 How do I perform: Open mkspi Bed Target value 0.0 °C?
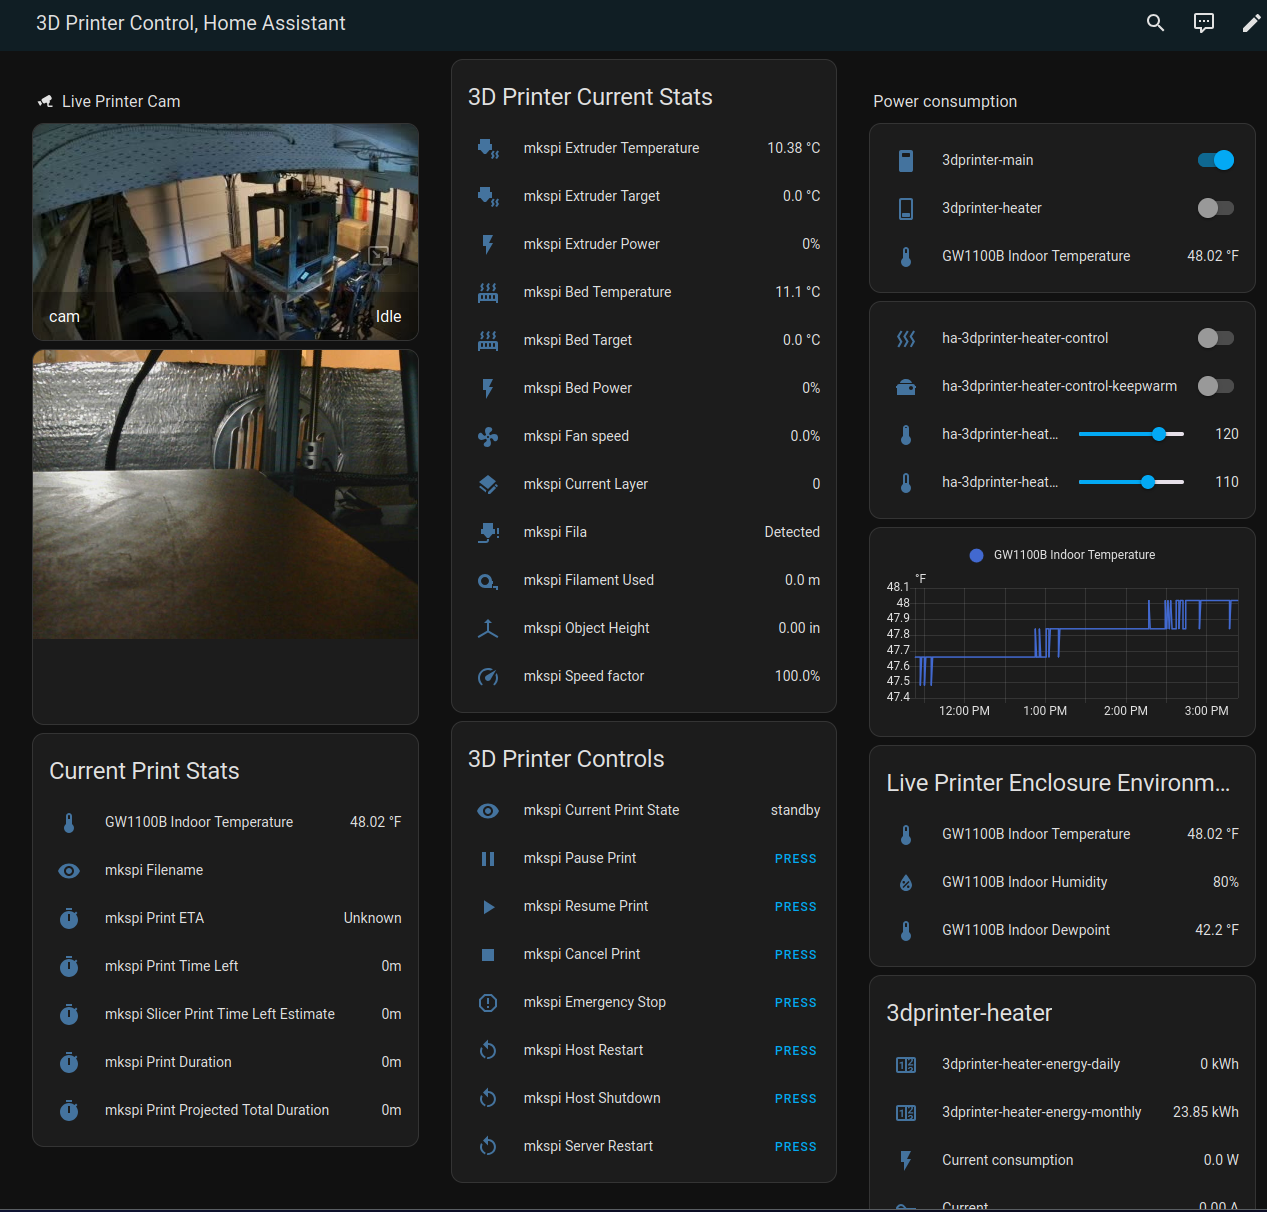point(801,340)
